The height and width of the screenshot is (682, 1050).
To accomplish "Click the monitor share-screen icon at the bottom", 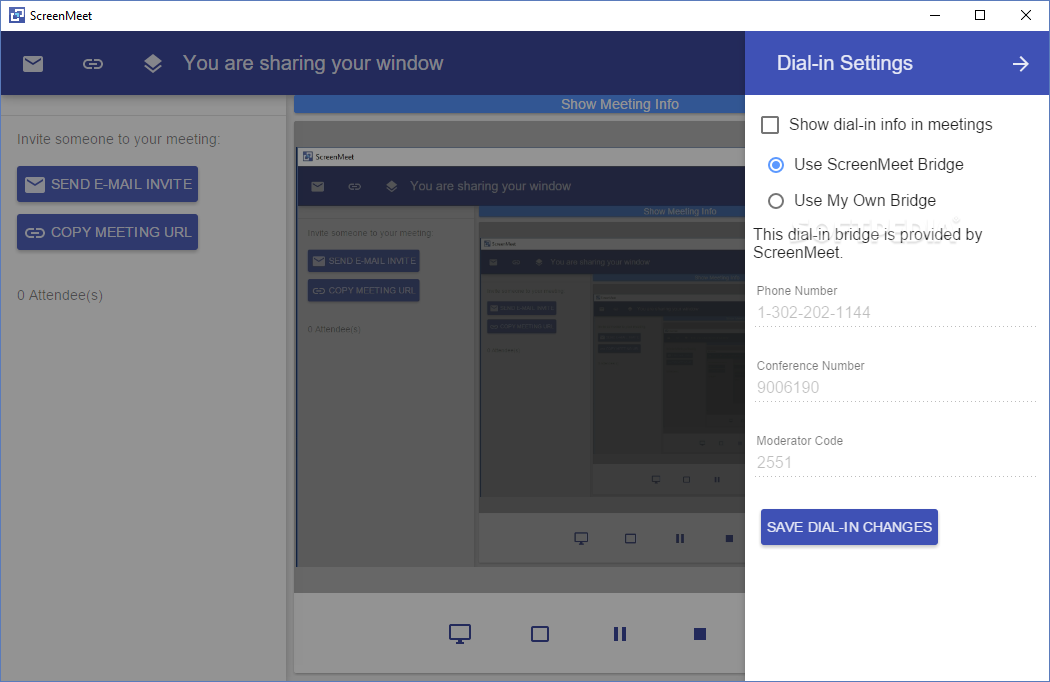I will pyautogui.click(x=460, y=634).
